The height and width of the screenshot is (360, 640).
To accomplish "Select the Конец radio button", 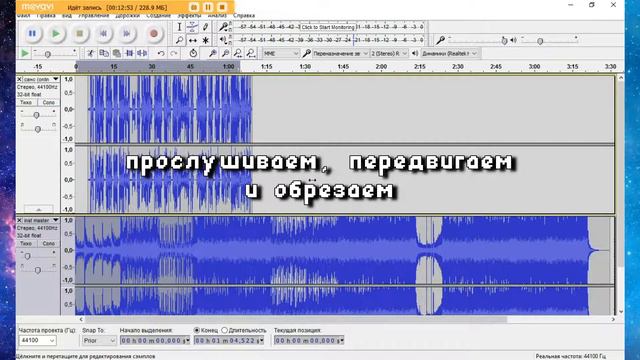I will coord(197,330).
